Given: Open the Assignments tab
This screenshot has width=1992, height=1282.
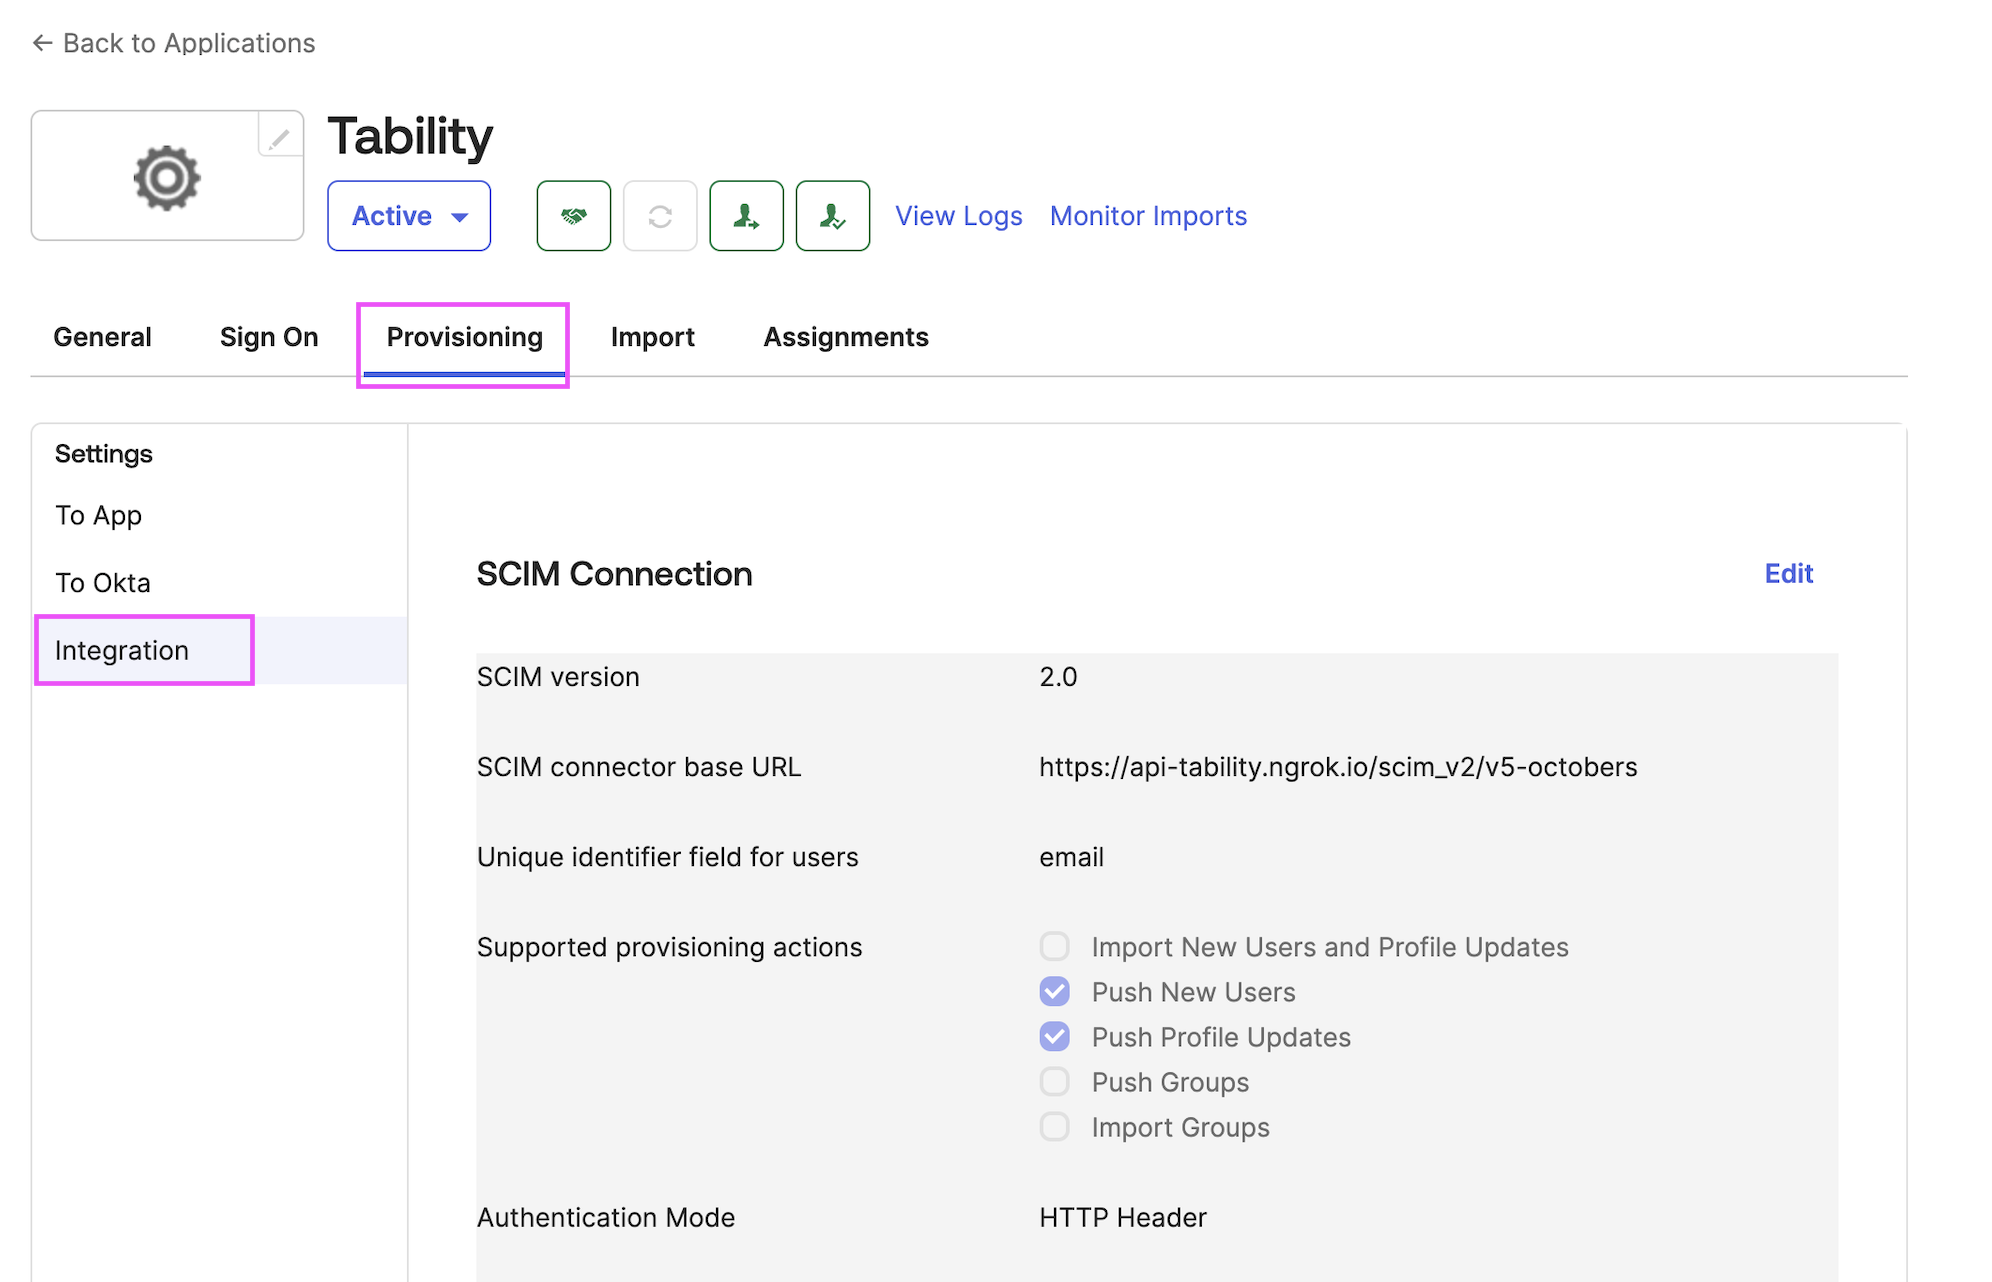Looking at the screenshot, I should [x=846, y=337].
